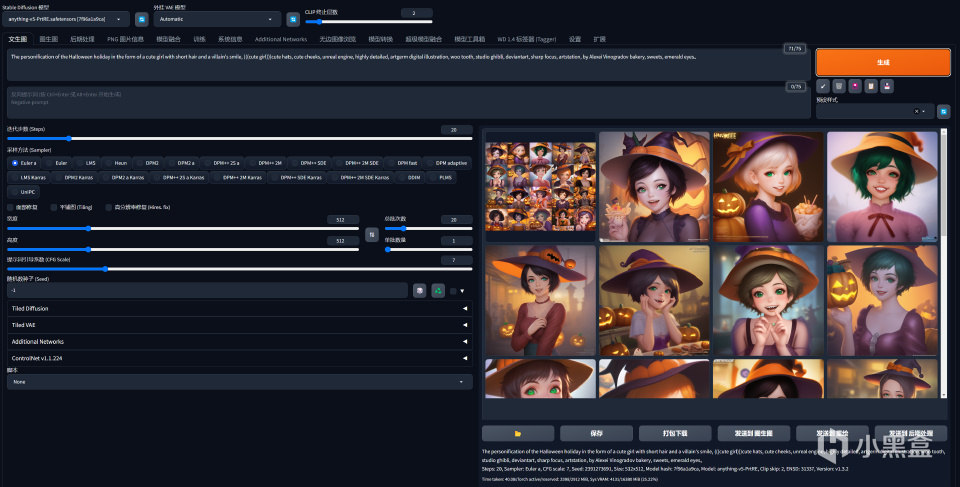The width and height of the screenshot is (960, 487).
Task: Adjust the 宽度 width slider
Action: click(183, 228)
